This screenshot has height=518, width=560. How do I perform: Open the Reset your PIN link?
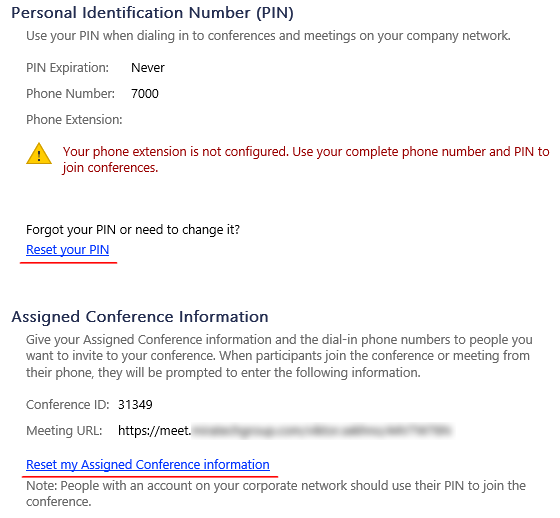68,250
